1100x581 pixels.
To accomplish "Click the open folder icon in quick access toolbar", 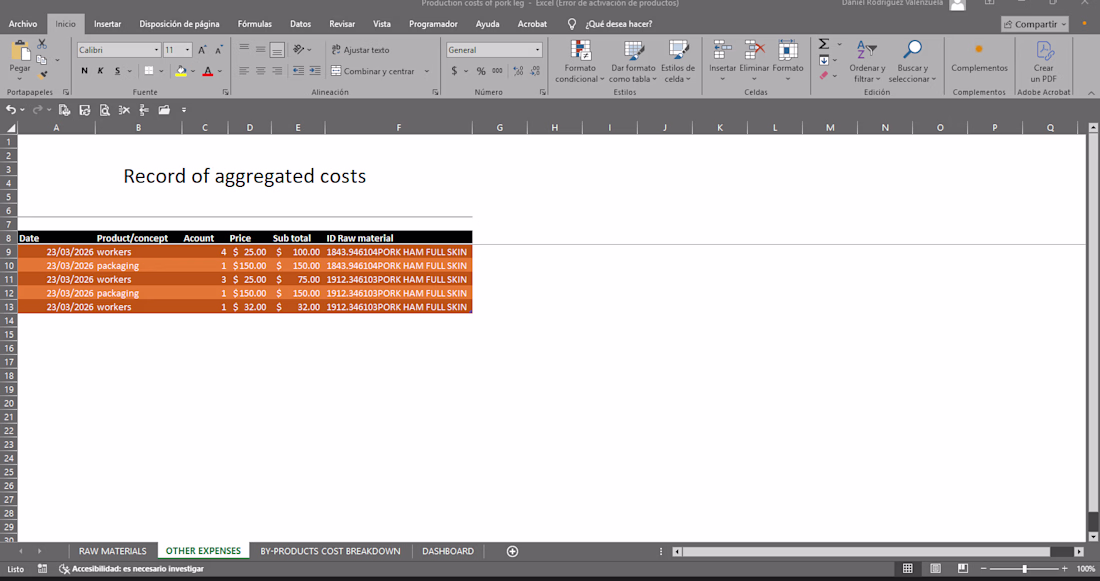I will tap(164, 109).
